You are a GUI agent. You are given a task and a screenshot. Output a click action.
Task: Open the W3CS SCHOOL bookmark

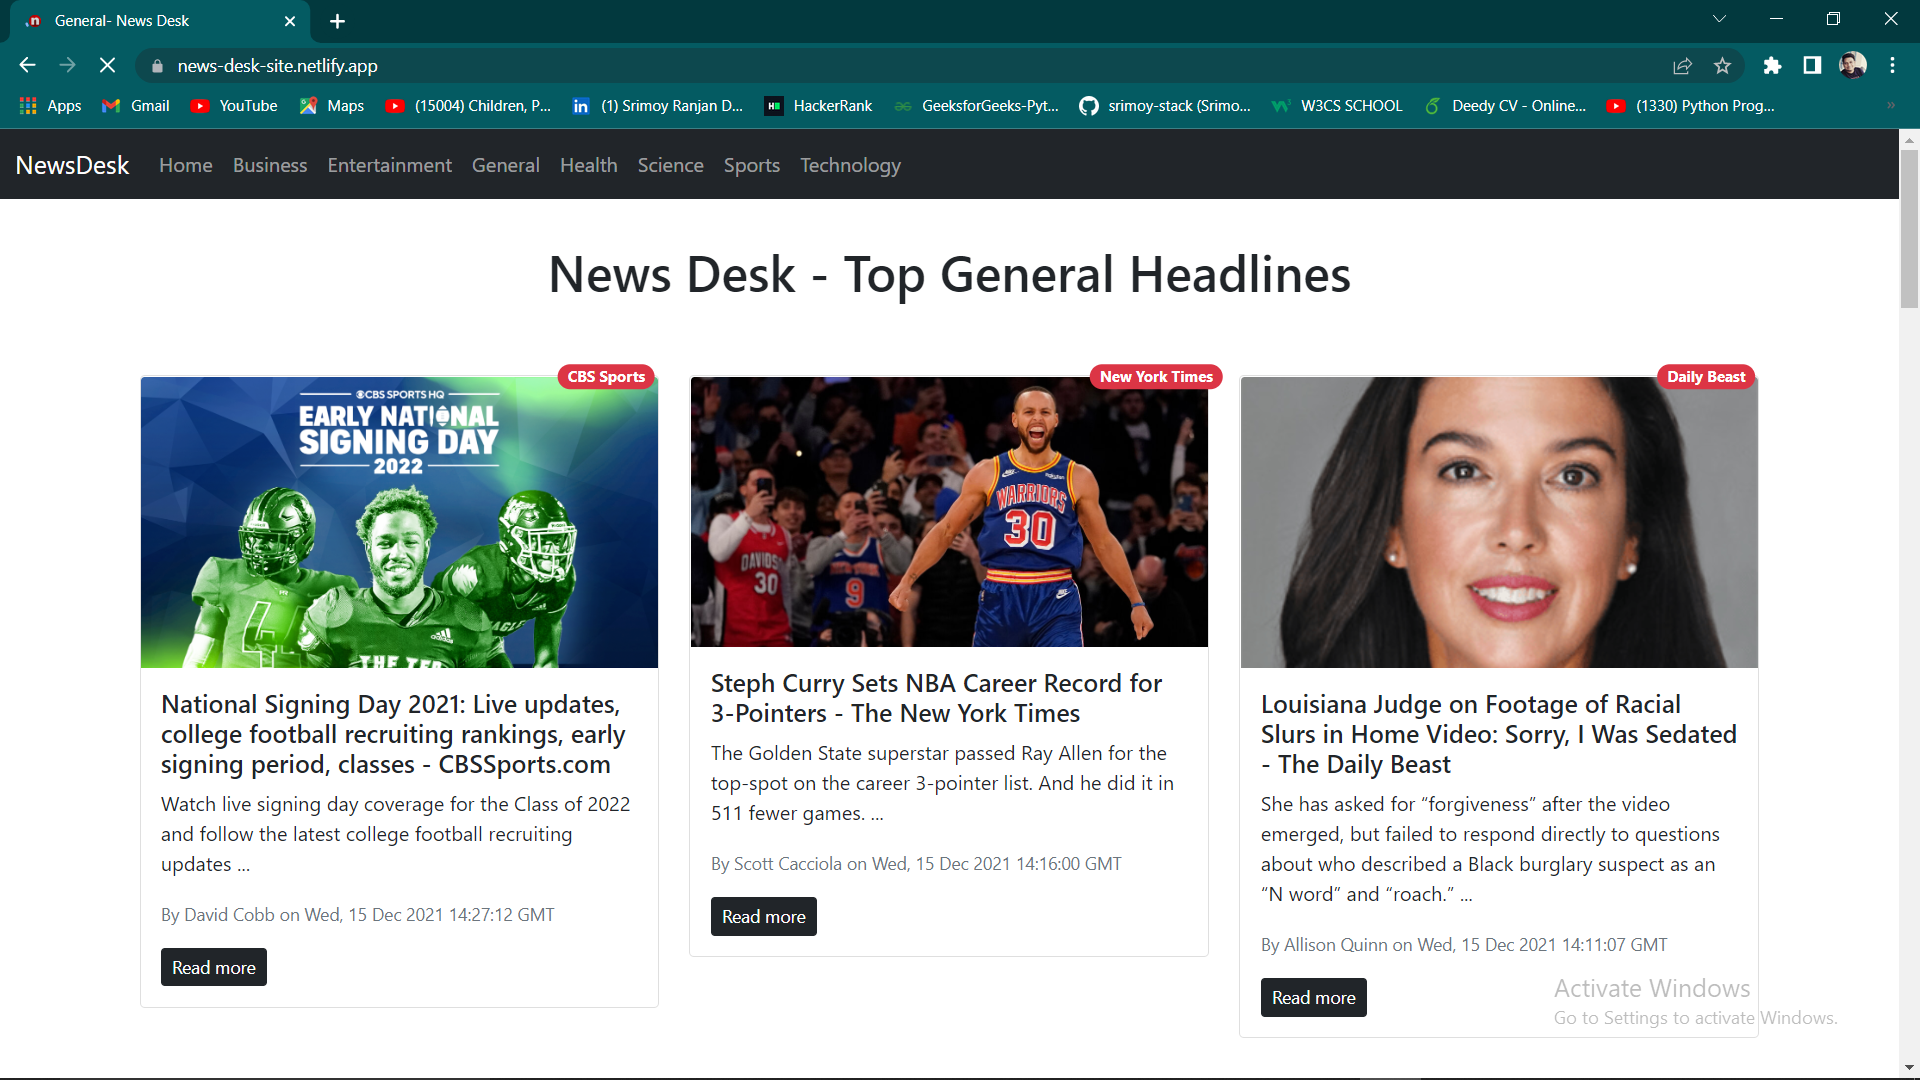pyautogui.click(x=1337, y=106)
